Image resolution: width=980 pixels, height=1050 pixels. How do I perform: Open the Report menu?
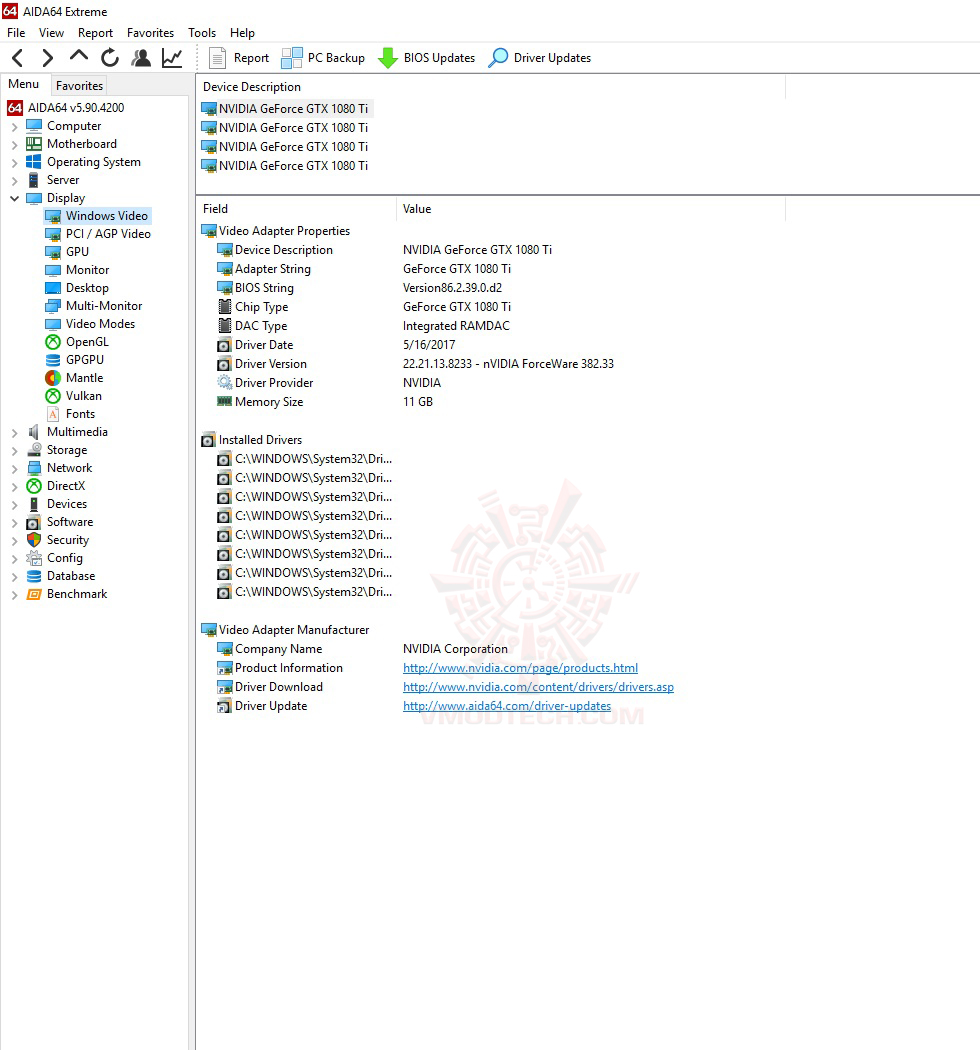click(x=95, y=33)
